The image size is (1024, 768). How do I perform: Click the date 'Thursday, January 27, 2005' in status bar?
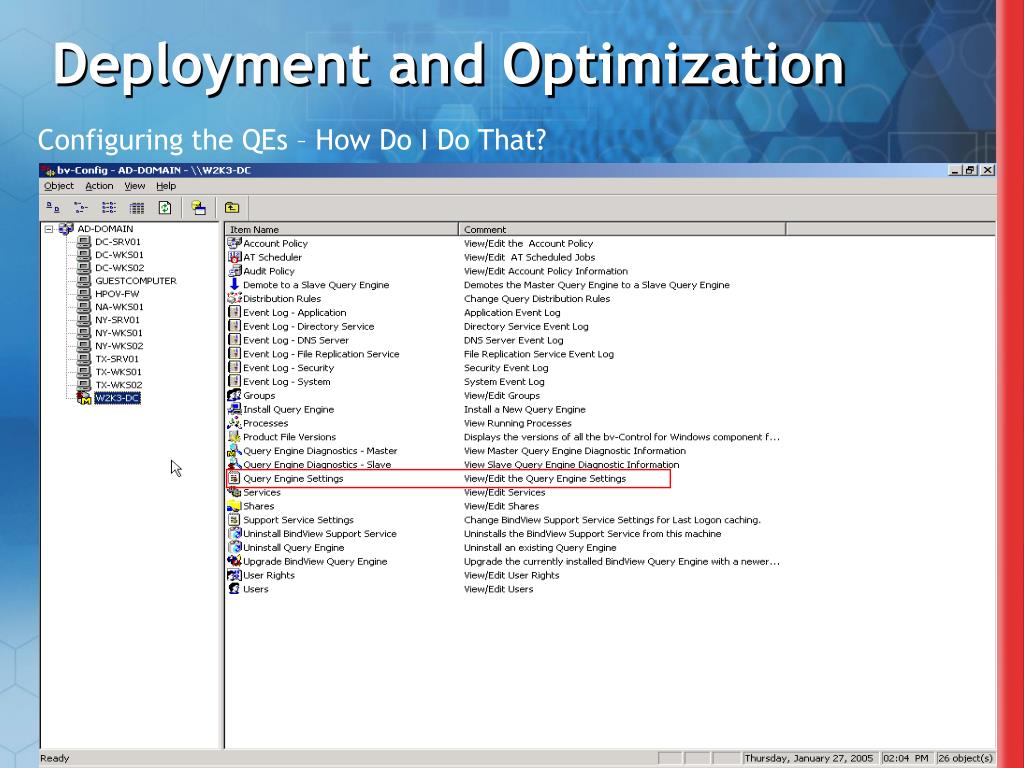point(808,758)
